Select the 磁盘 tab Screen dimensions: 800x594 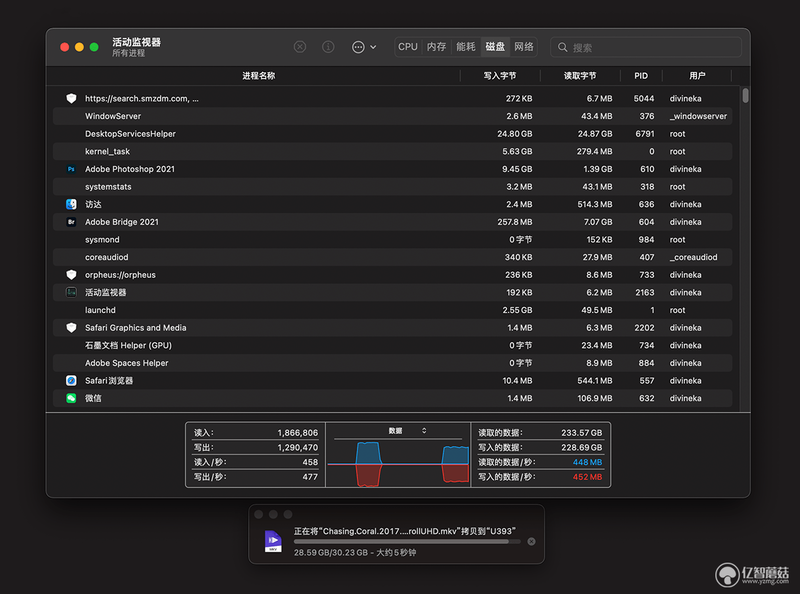(x=495, y=47)
